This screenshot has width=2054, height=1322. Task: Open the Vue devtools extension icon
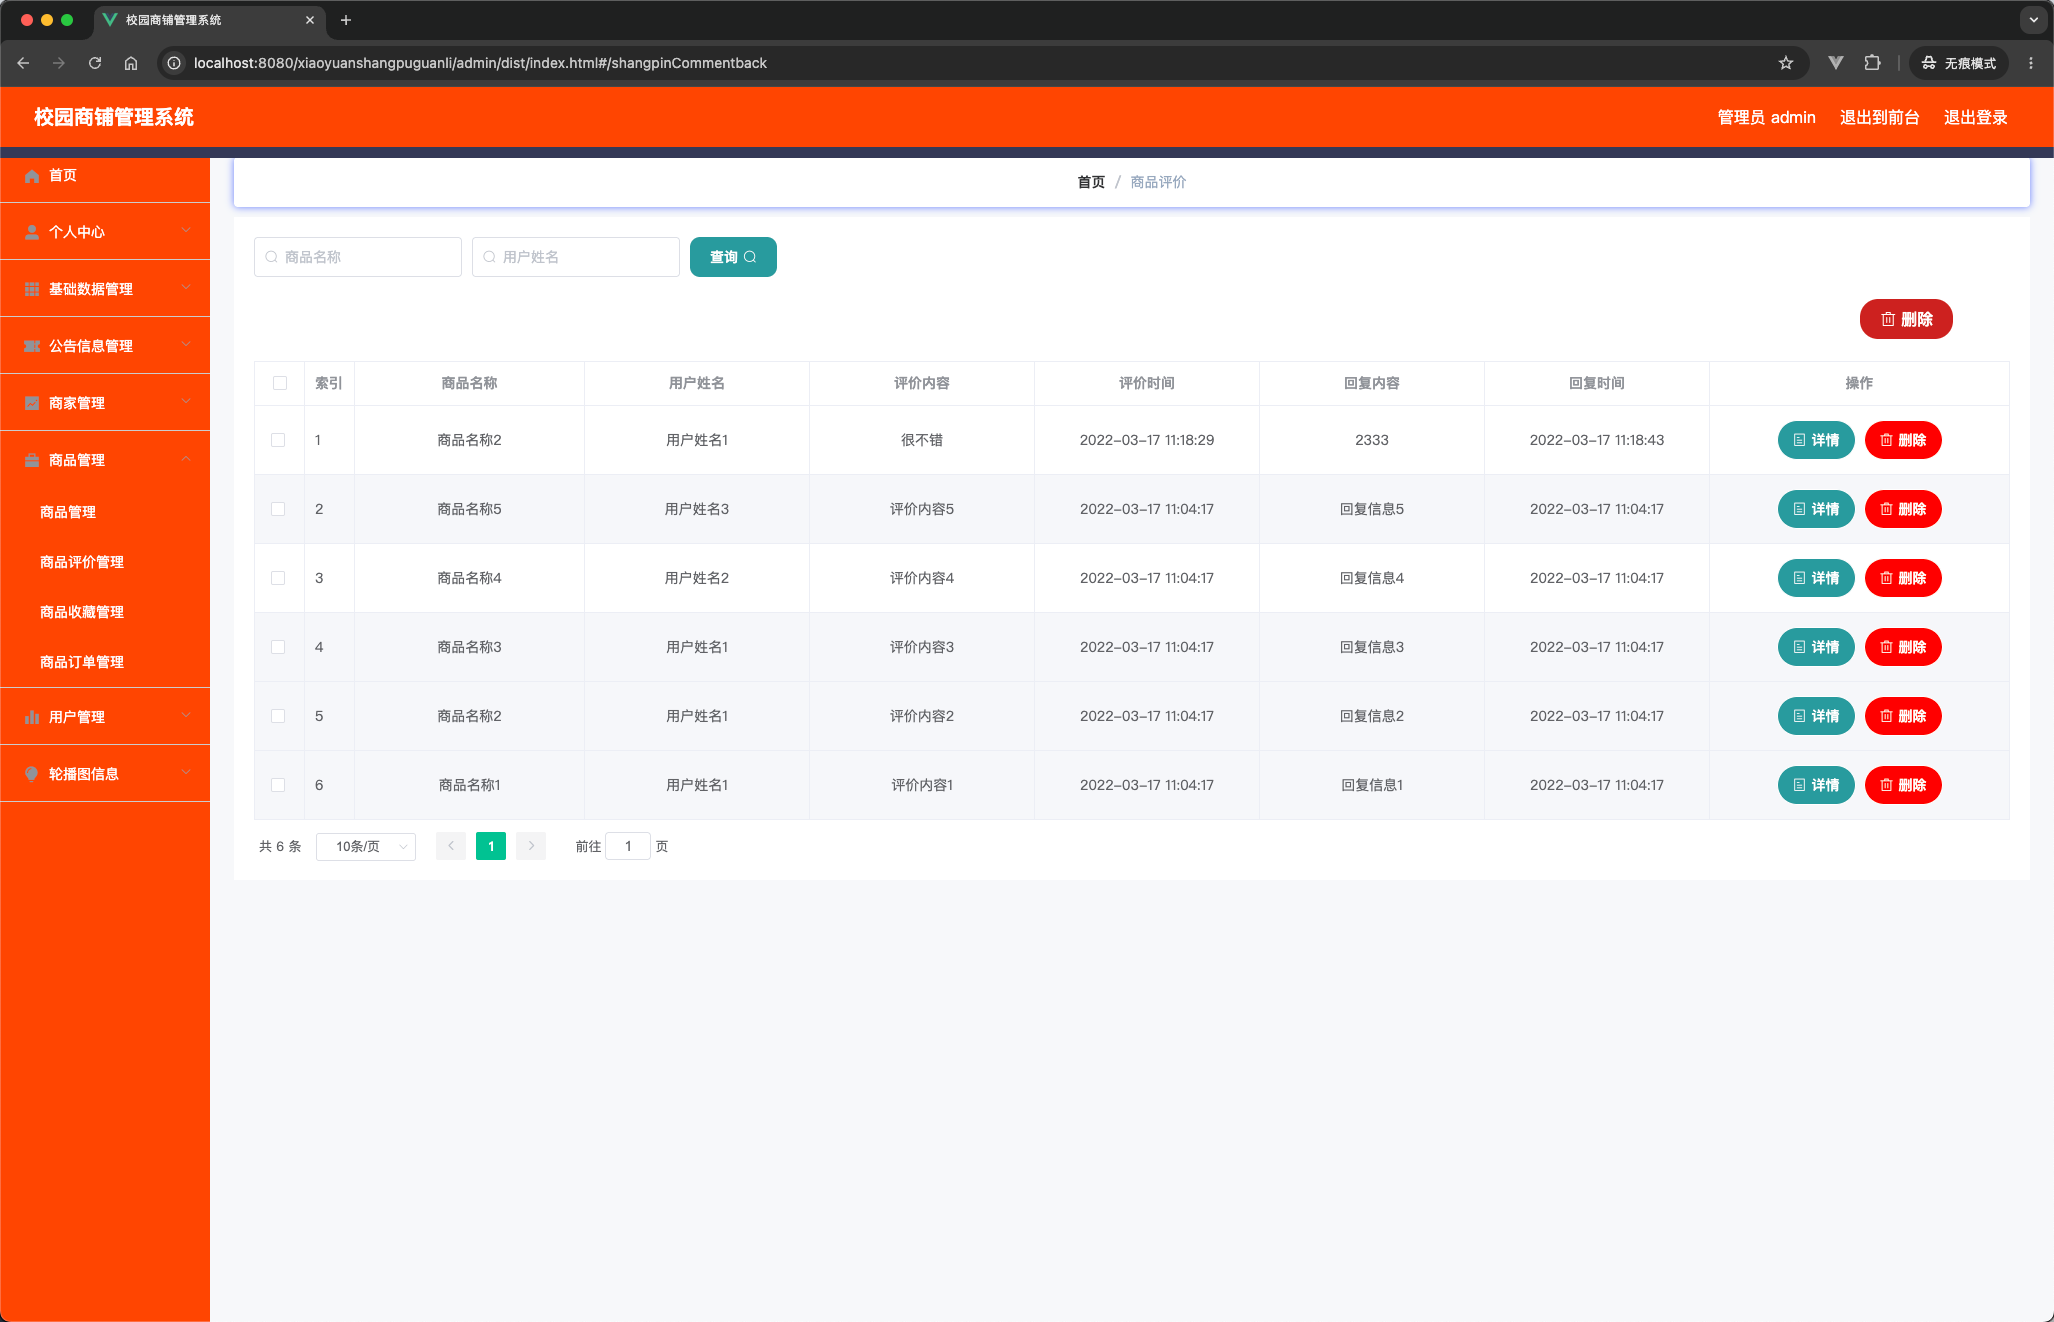[1836, 63]
